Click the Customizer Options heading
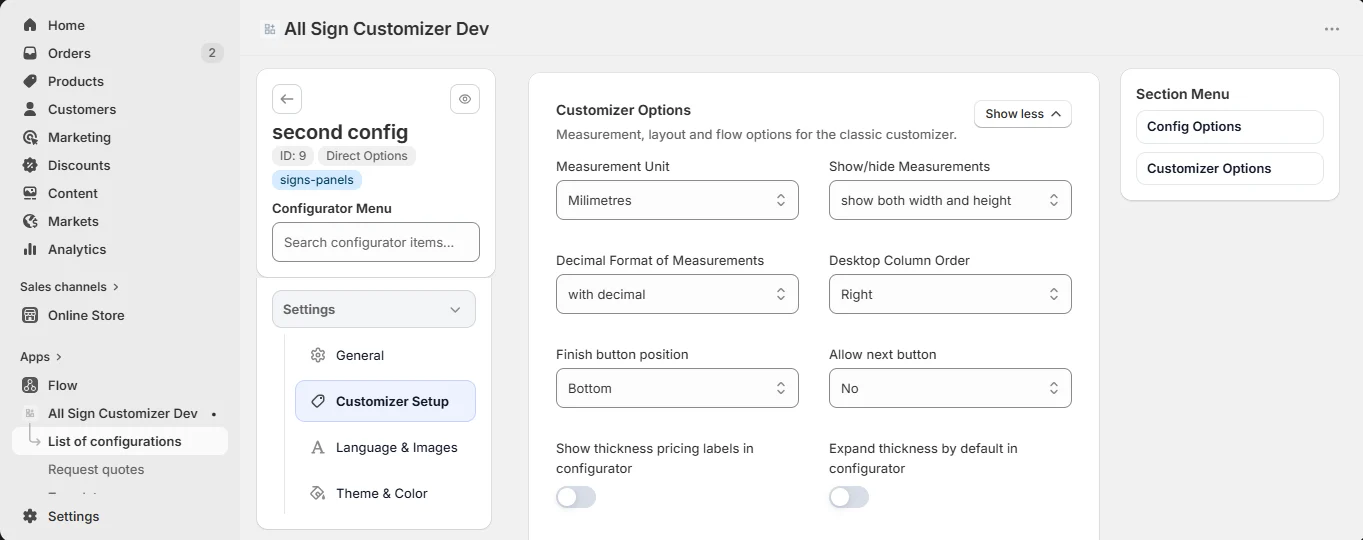Image resolution: width=1363 pixels, height=540 pixels. (623, 110)
